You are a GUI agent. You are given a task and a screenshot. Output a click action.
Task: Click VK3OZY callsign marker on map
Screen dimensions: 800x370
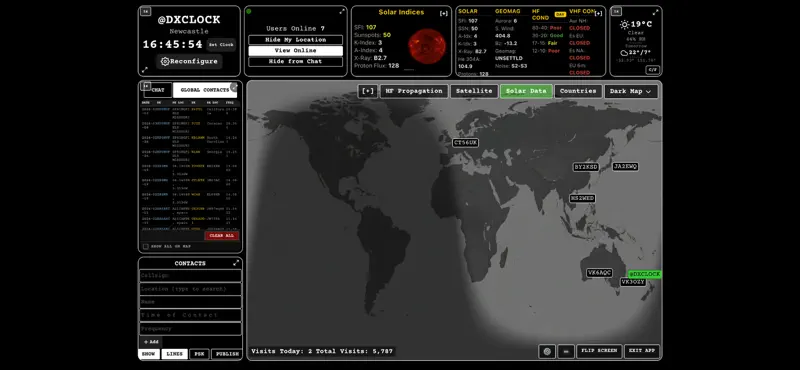point(633,282)
